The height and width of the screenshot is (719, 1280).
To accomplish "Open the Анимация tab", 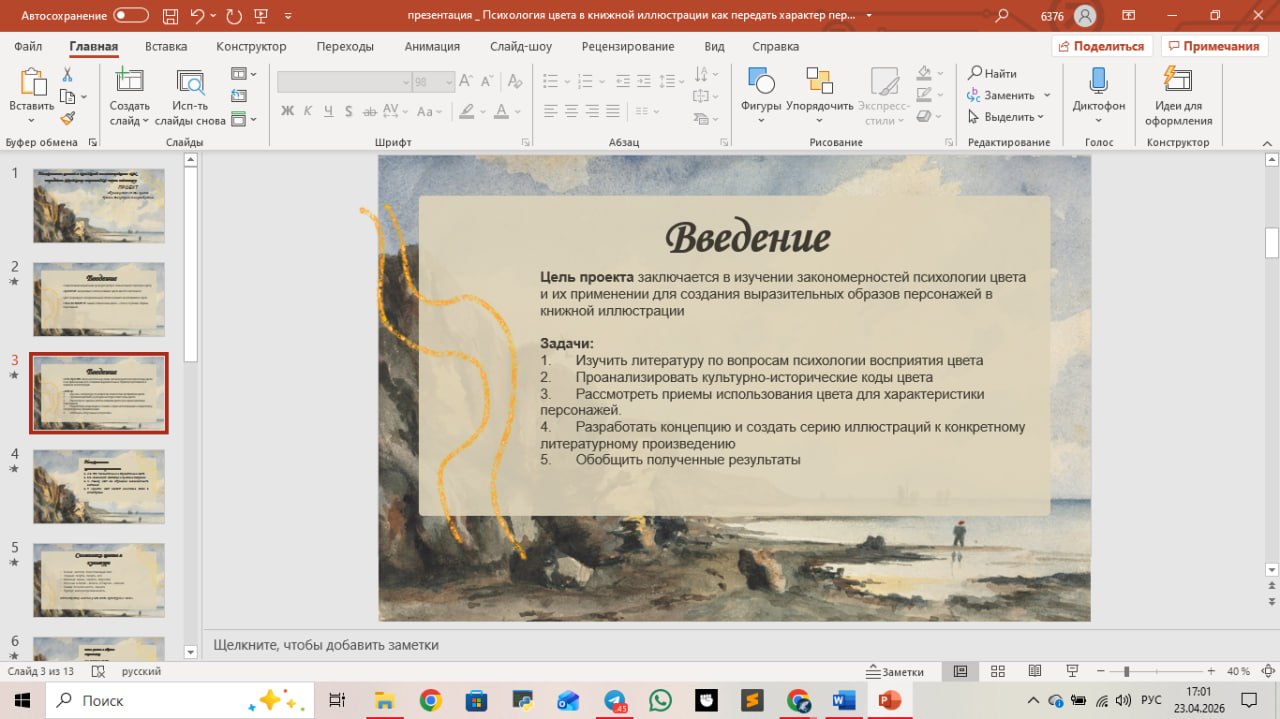I will point(432,46).
